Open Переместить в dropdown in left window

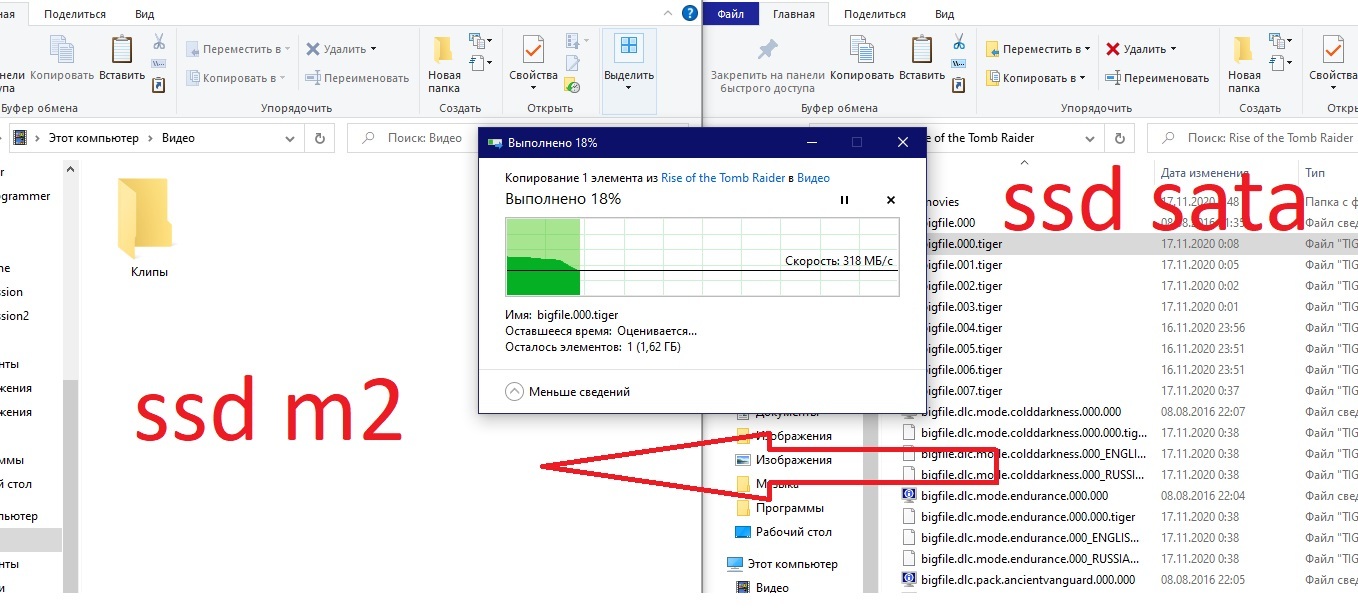(240, 49)
